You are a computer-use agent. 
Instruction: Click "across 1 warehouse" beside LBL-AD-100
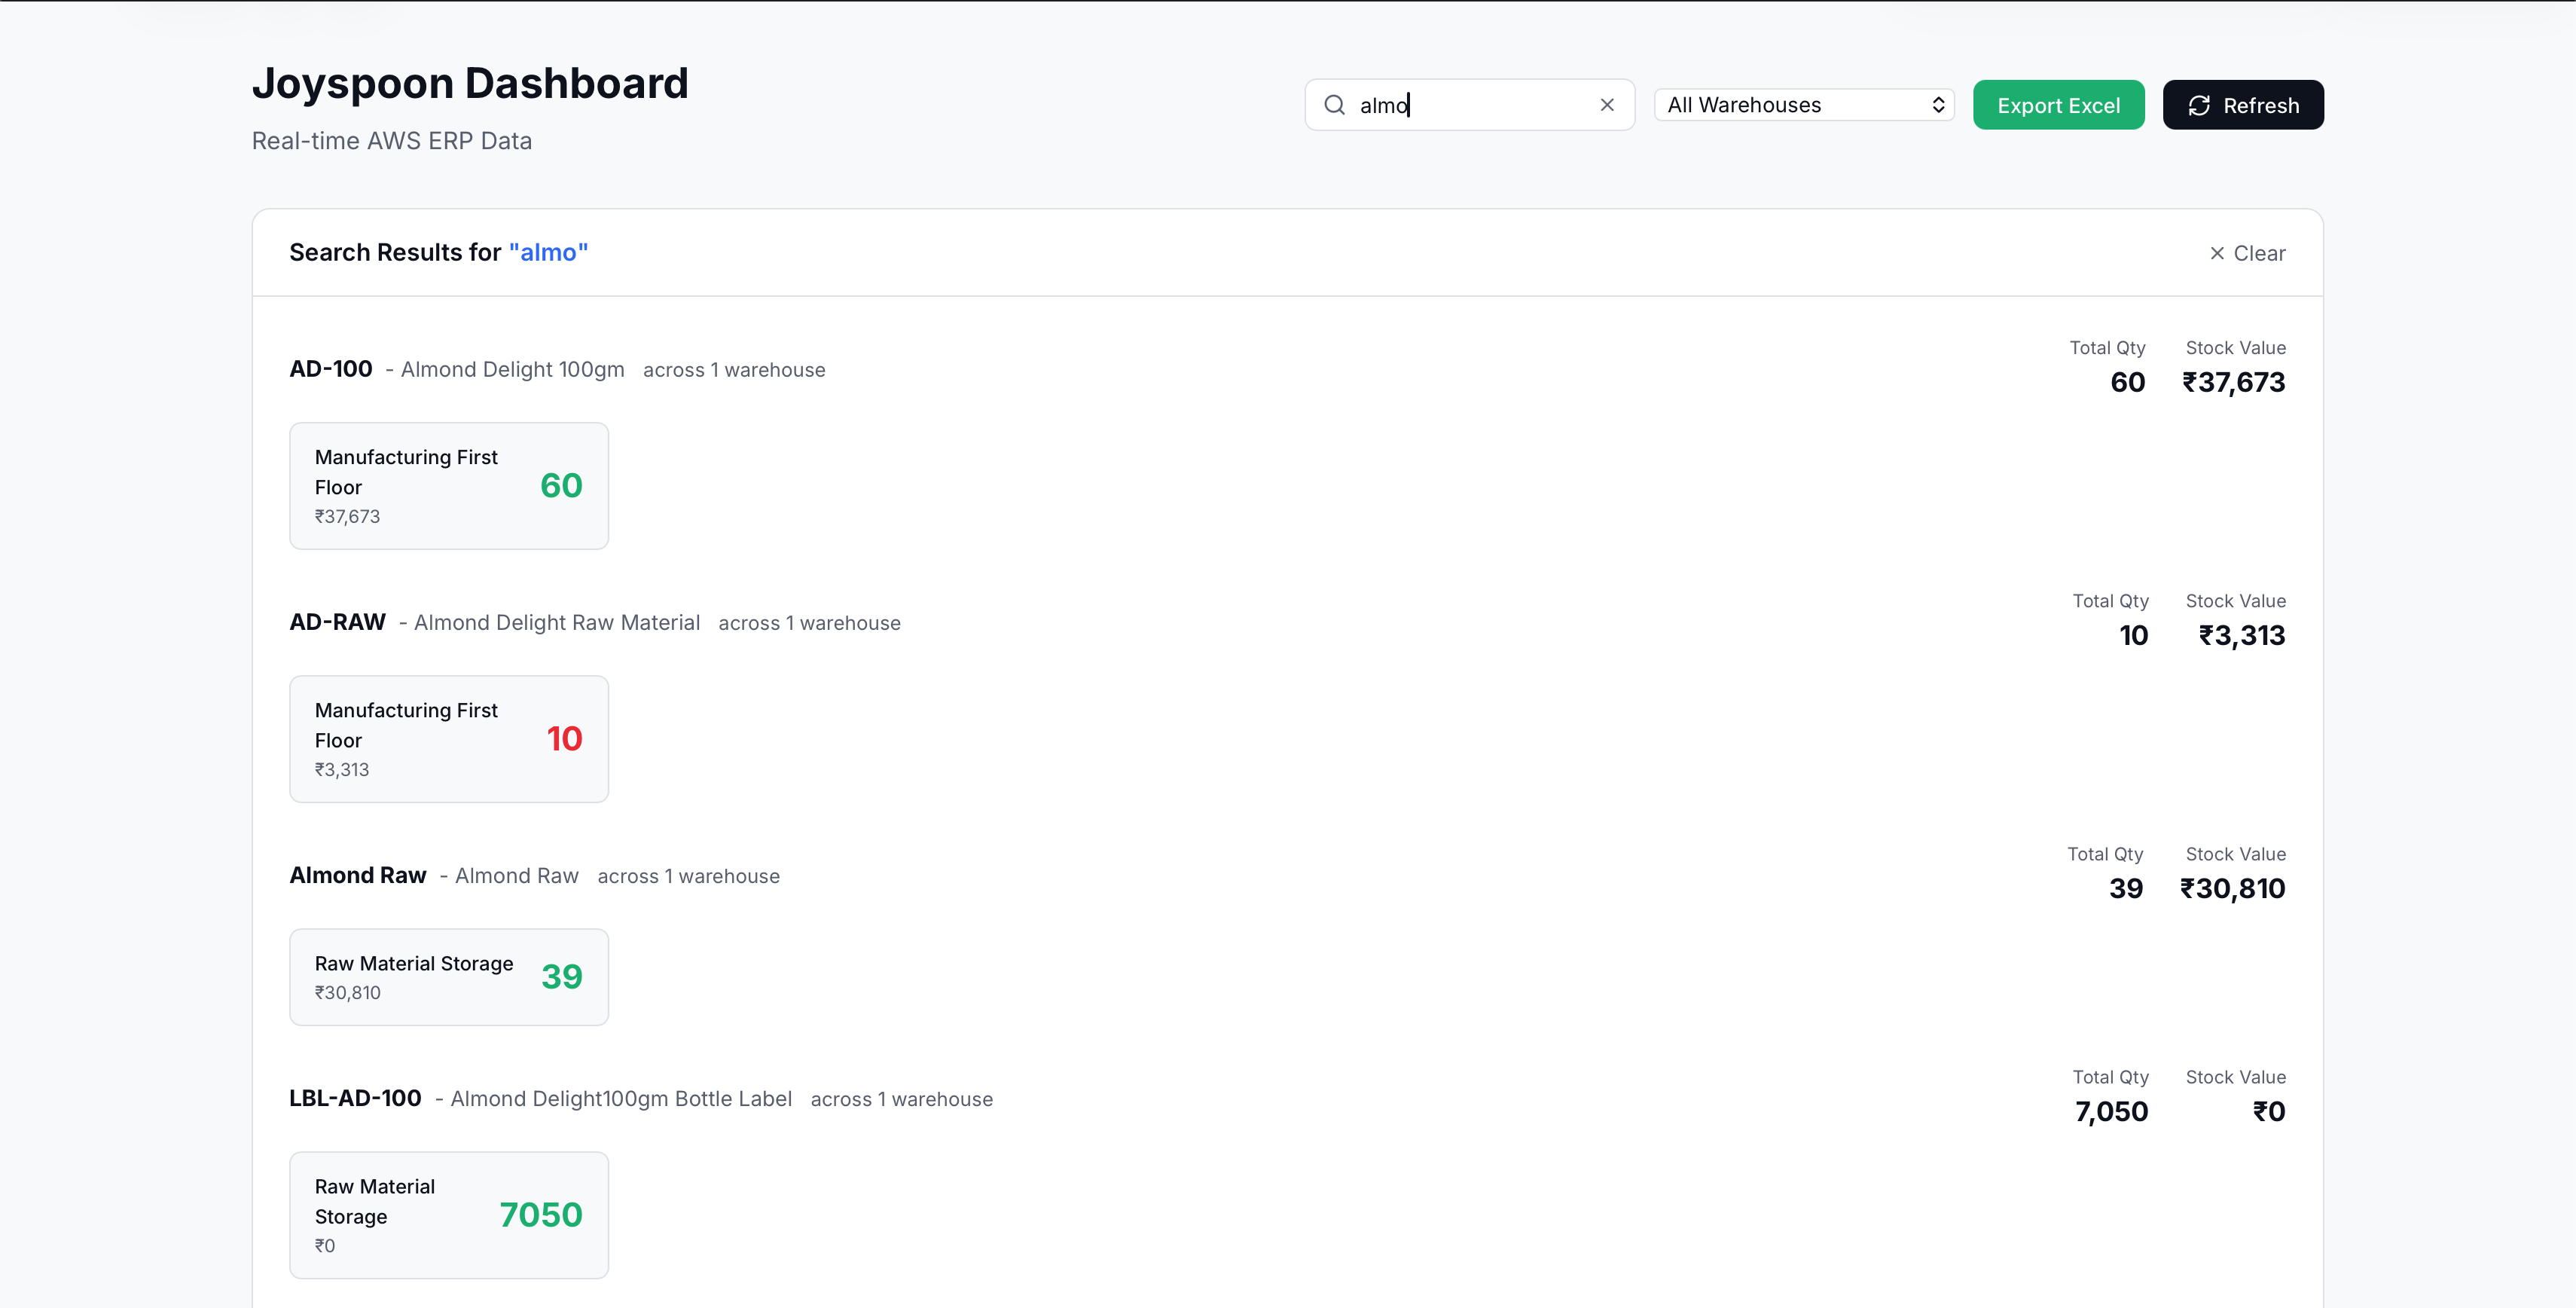tap(902, 1099)
